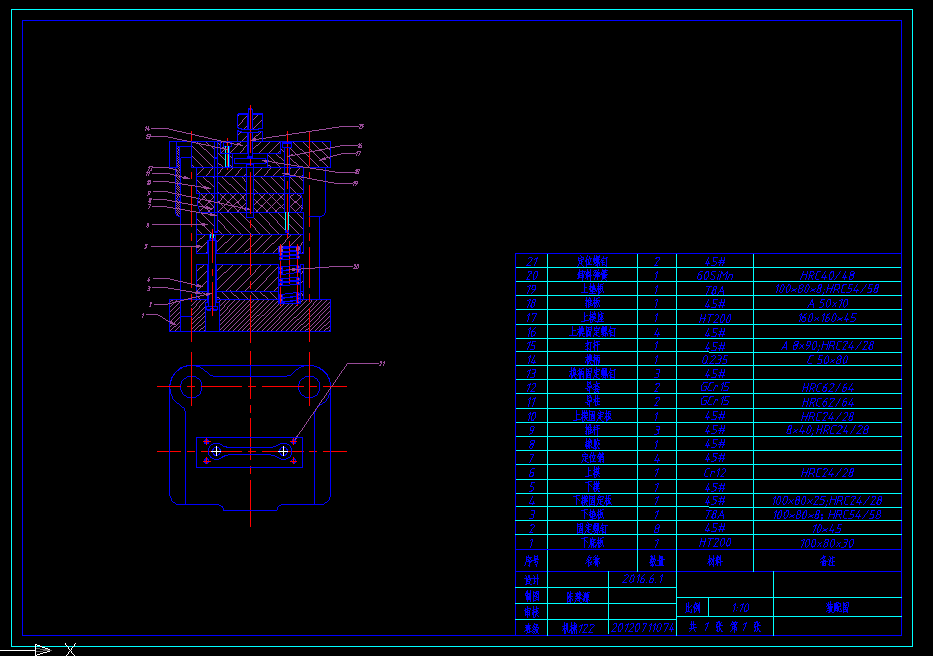Click the Q235 material cell
The image size is (933, 656).
[715, 360]
